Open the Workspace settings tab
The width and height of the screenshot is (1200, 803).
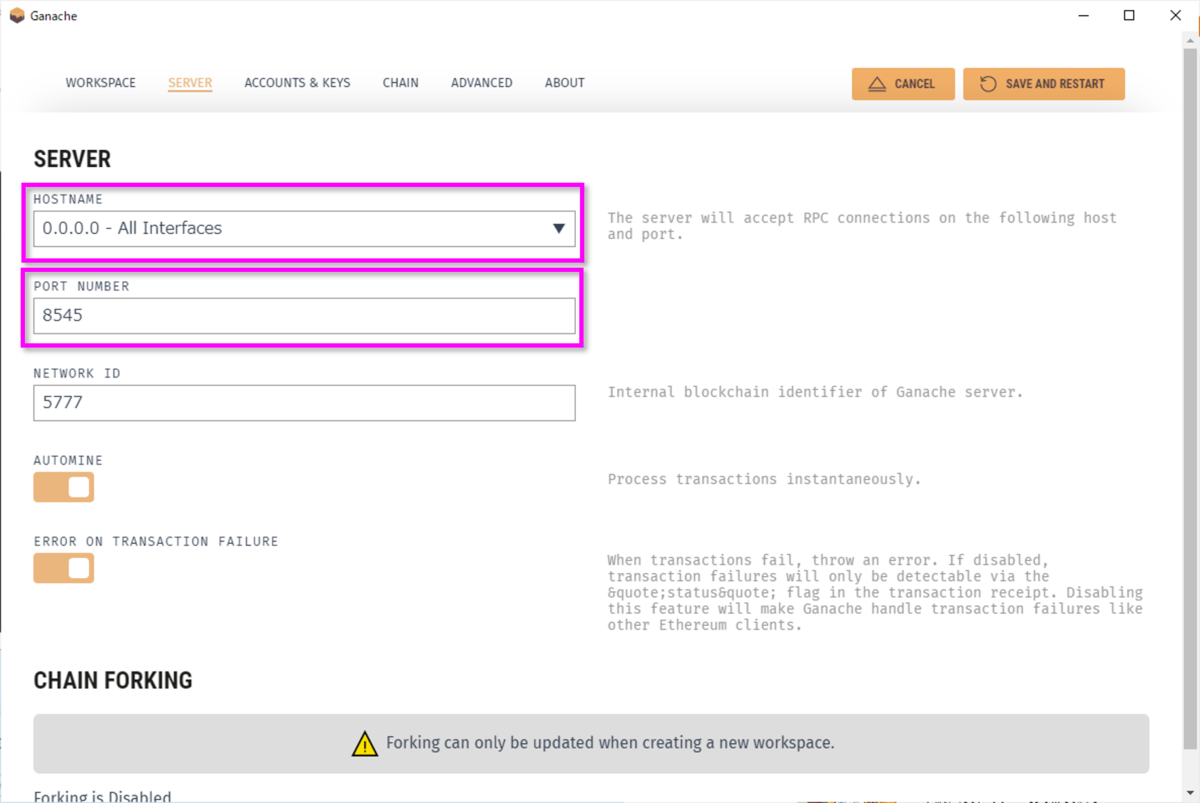point(100,83)
